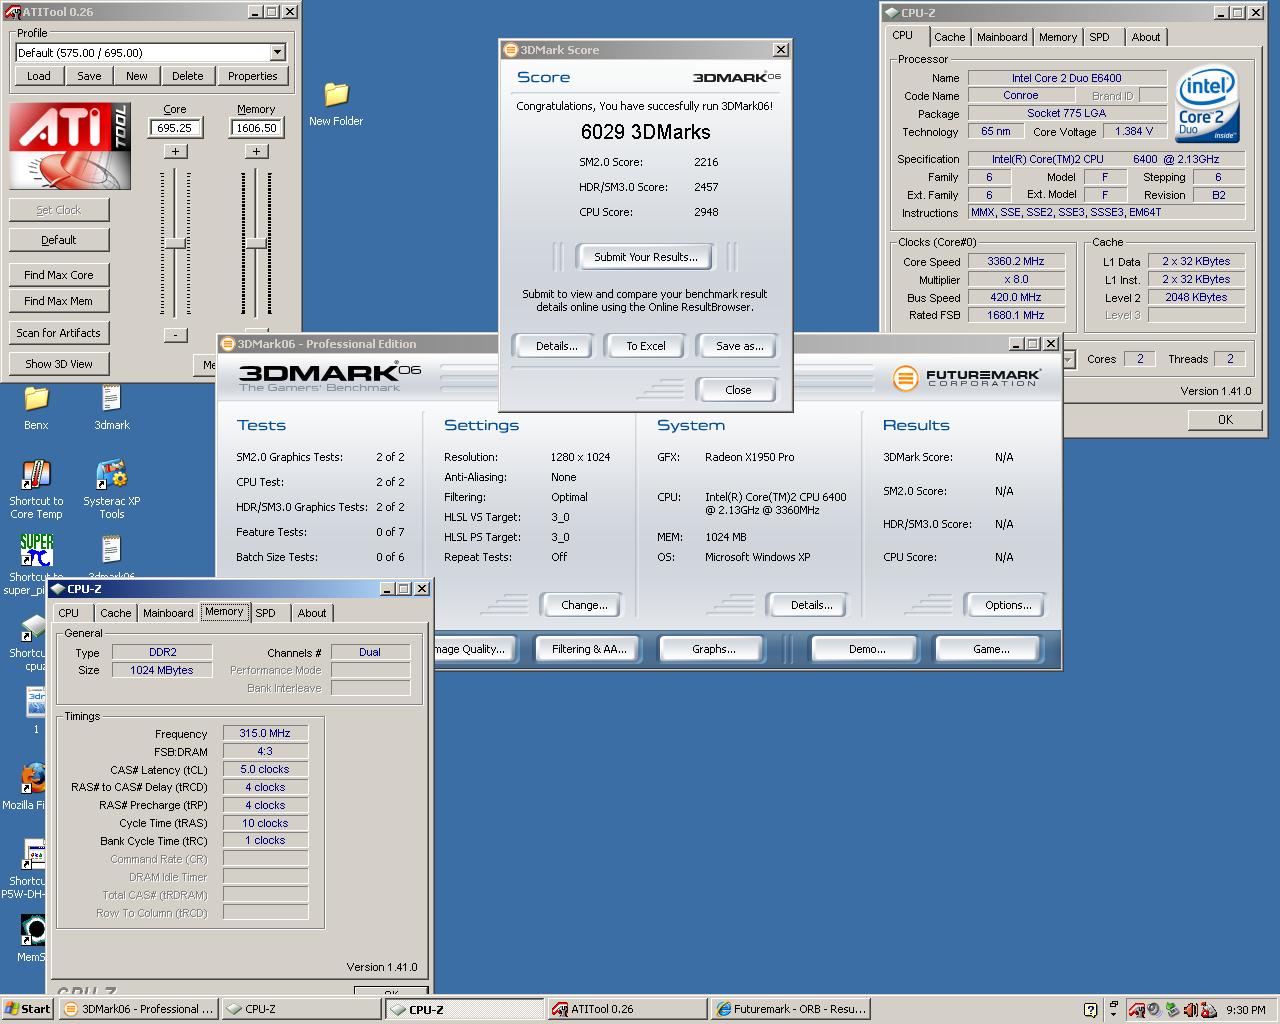Click the ATI Tool logo image

click(x=70, y=147)
